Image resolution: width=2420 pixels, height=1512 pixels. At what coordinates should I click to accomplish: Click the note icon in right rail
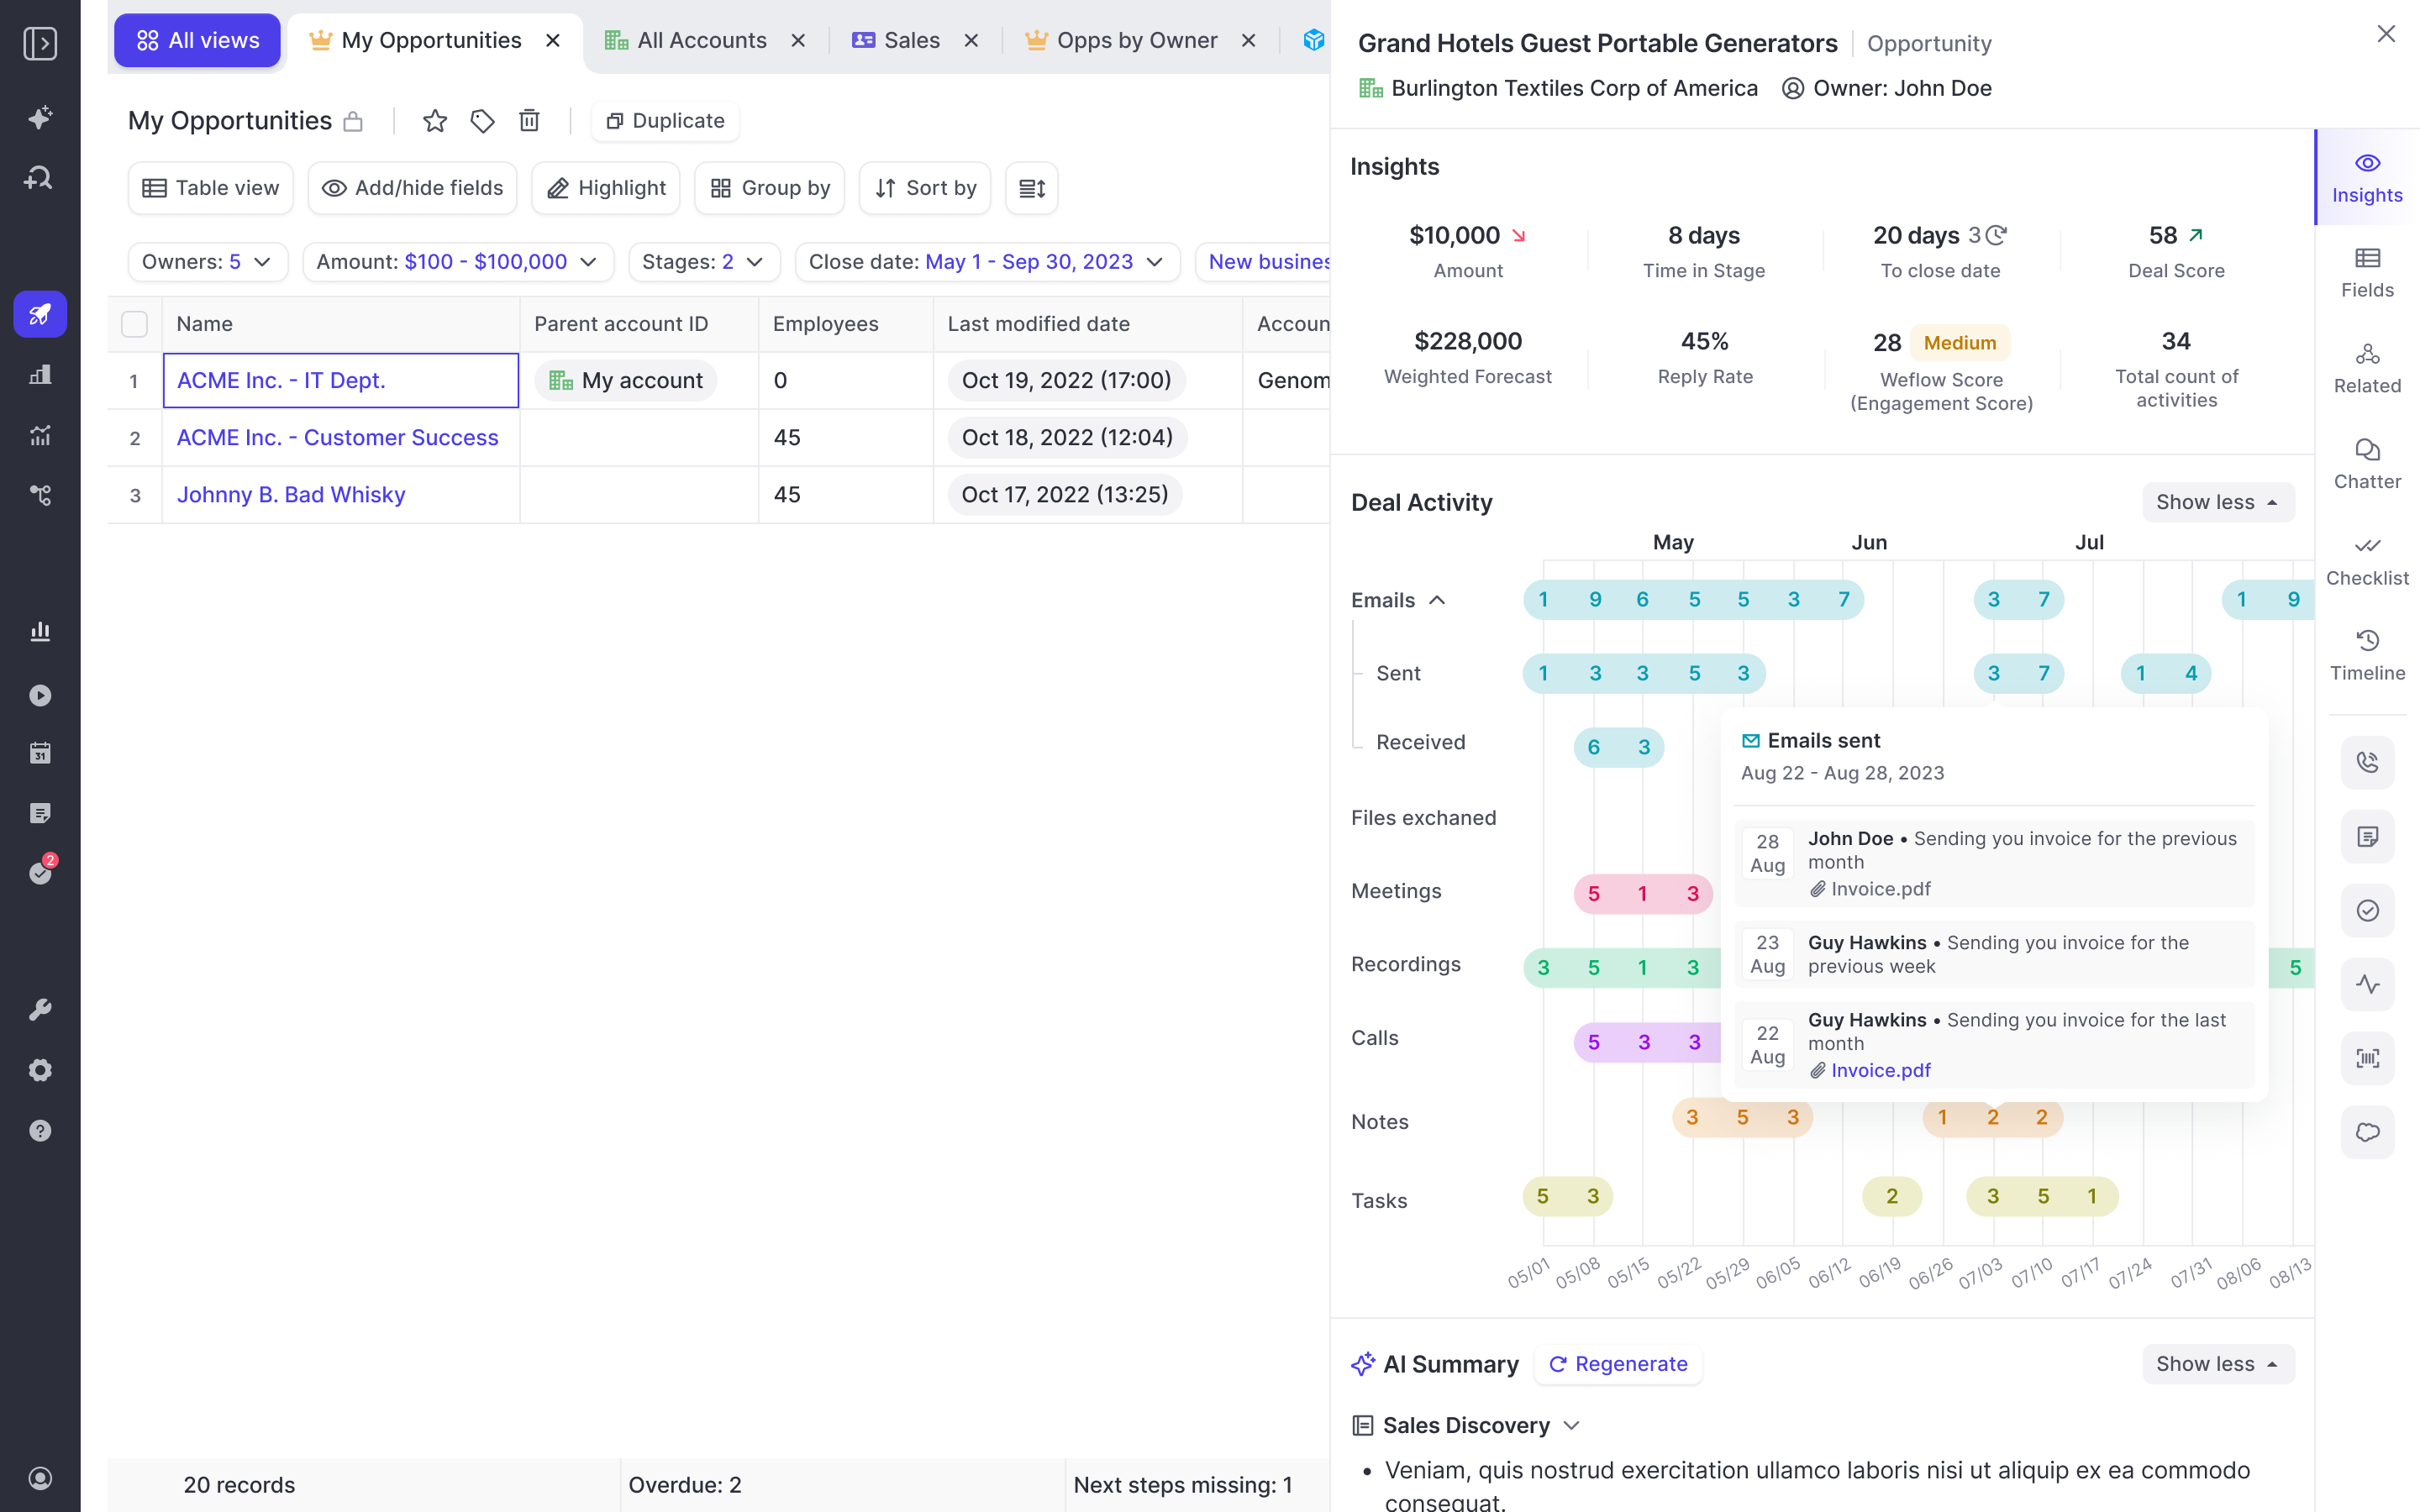(x=2367, y=836)
